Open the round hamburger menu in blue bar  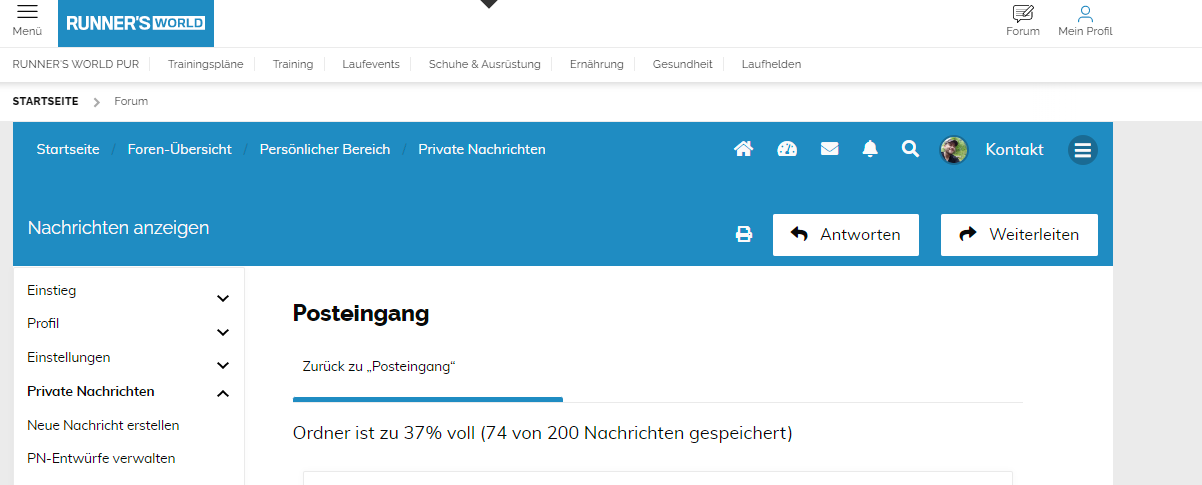(x=1082, y=150)
